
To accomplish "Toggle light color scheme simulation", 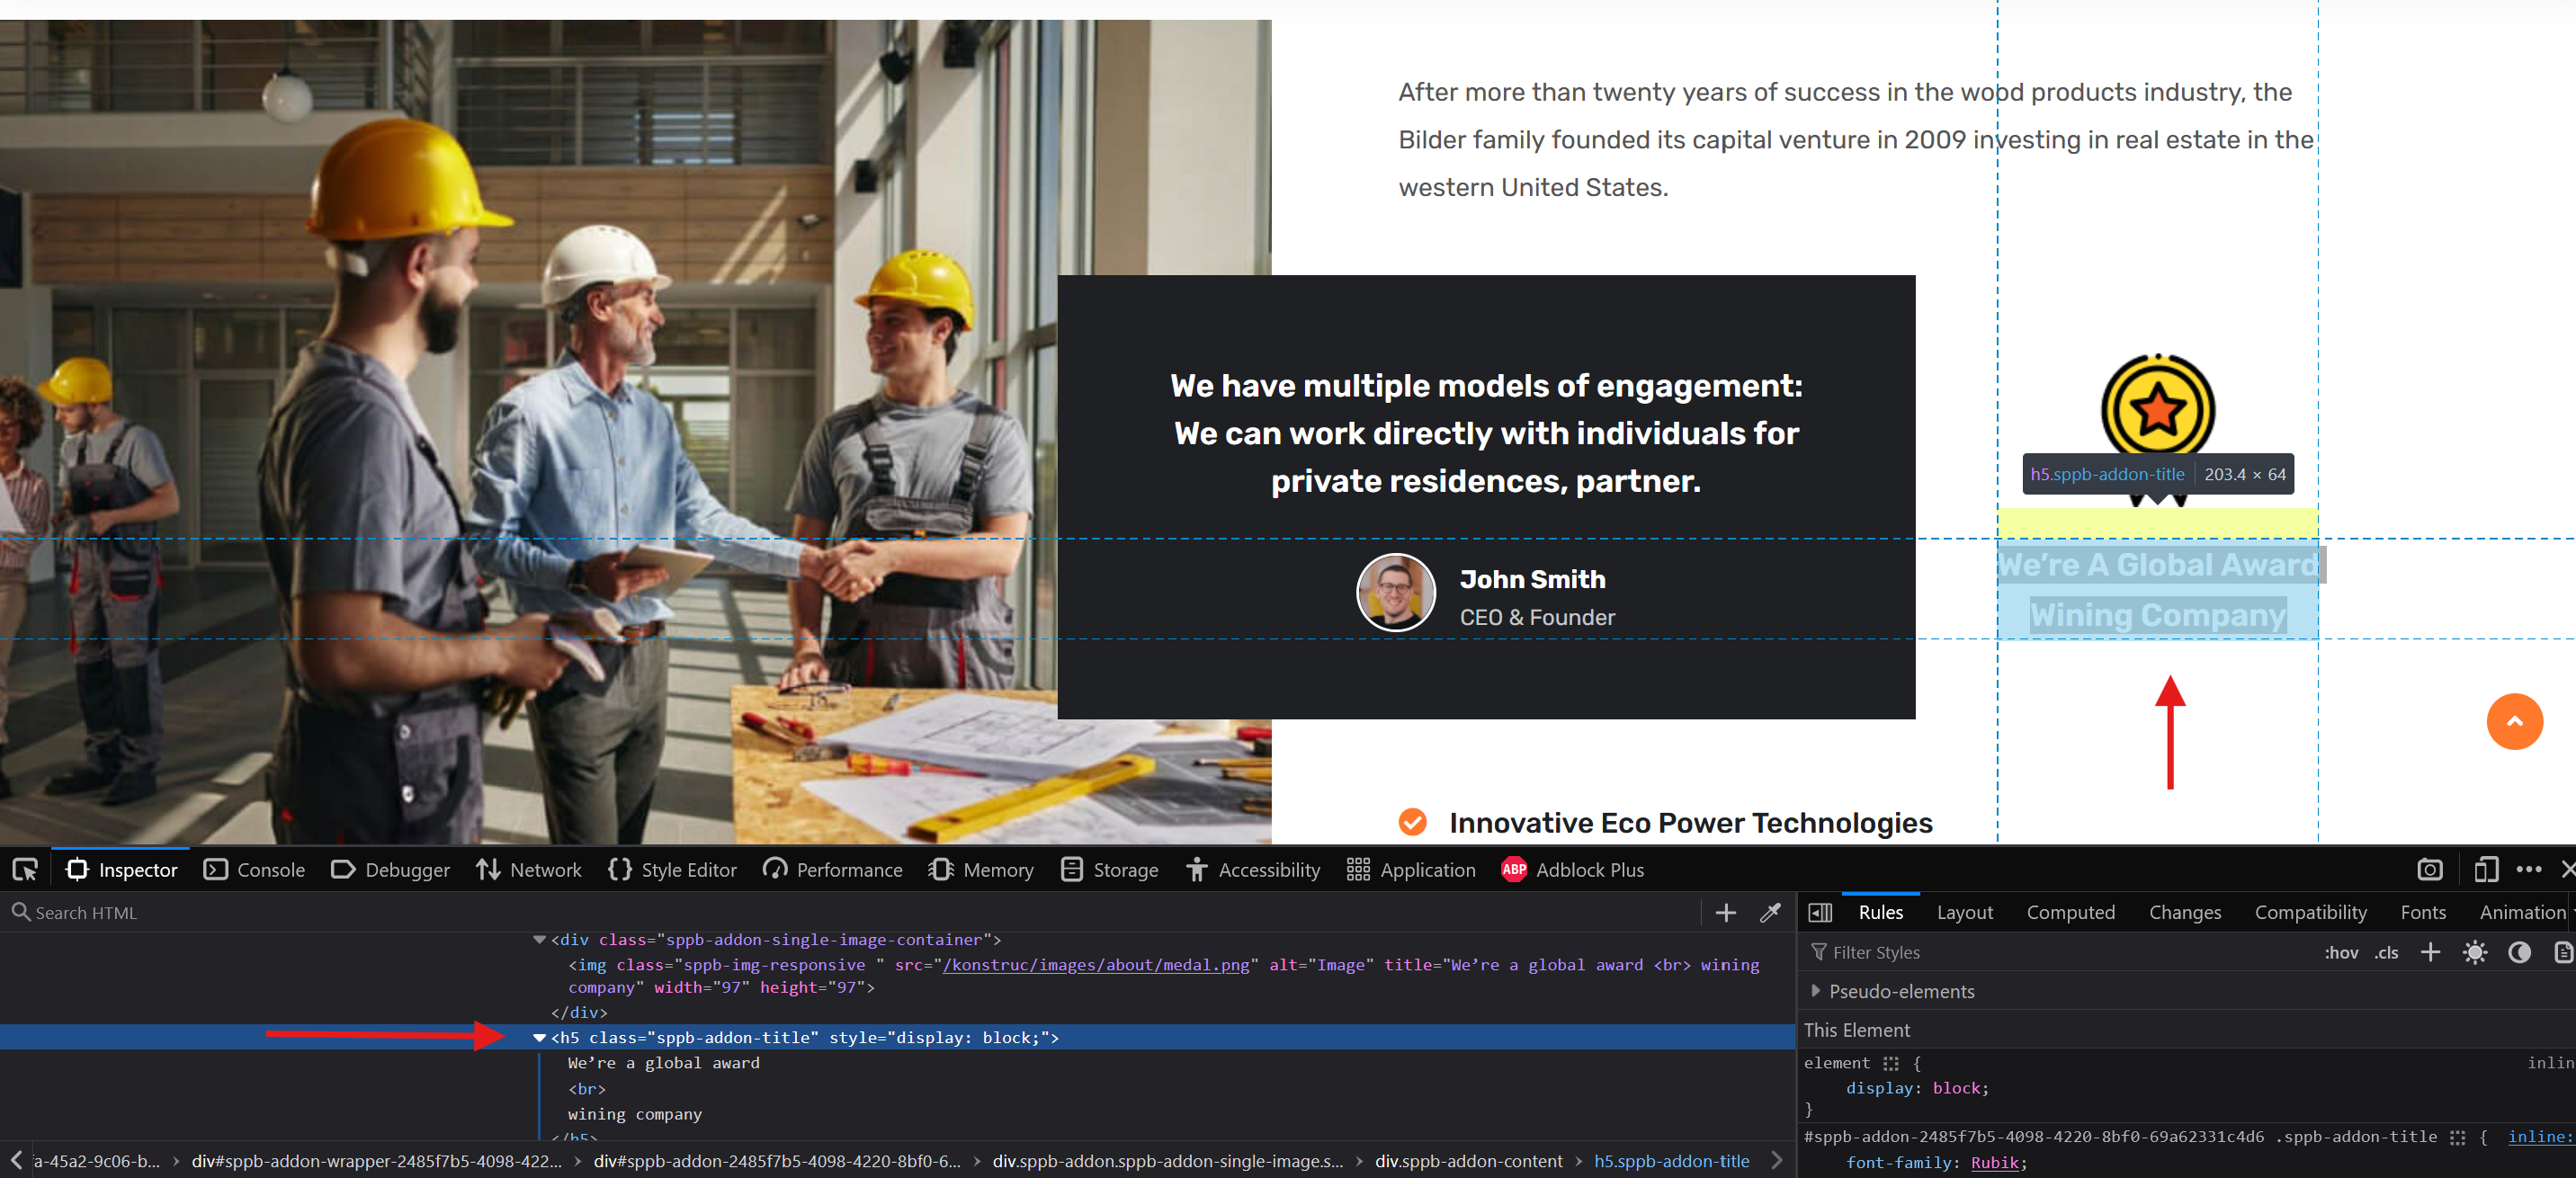I will click(2475, 952).
